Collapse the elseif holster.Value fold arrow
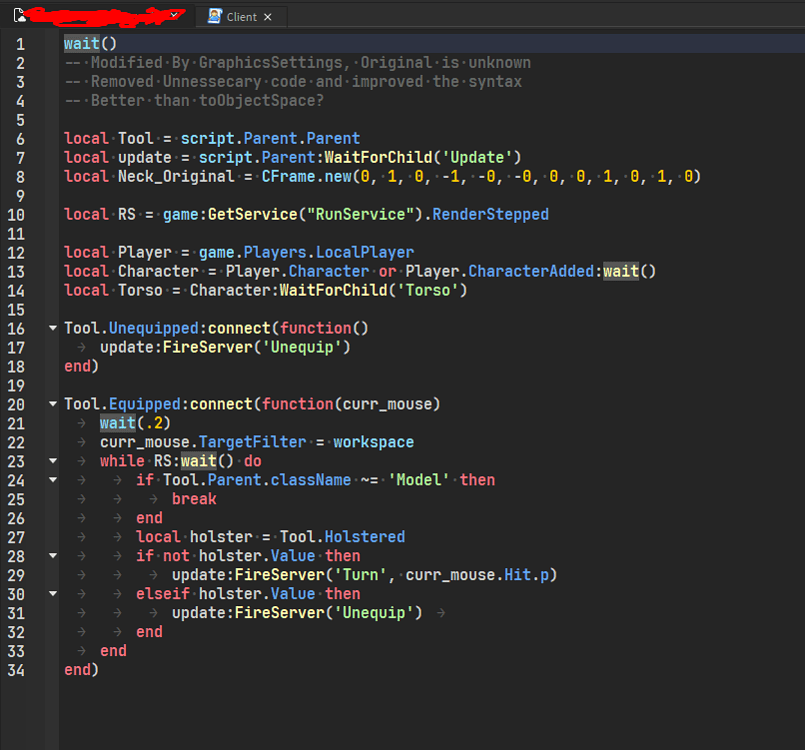This screenshot has width=805, height=750. click(52, 593)
